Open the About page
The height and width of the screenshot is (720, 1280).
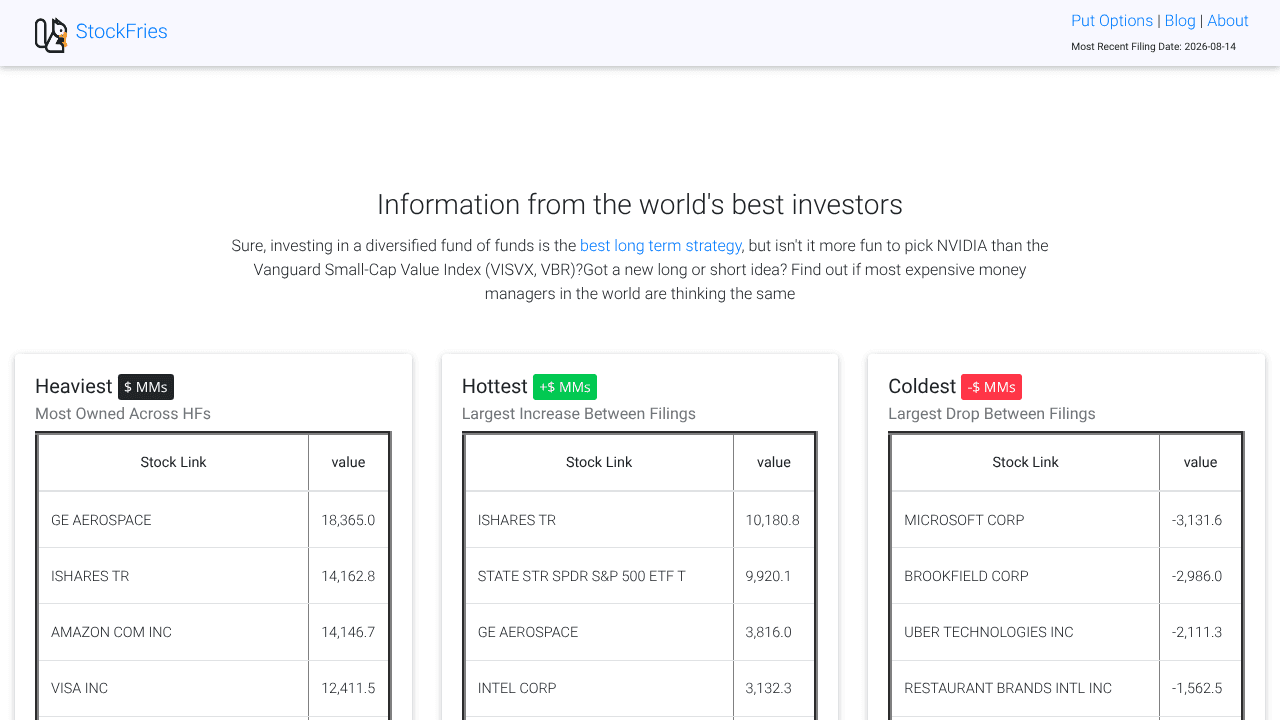click(1228, 21)
